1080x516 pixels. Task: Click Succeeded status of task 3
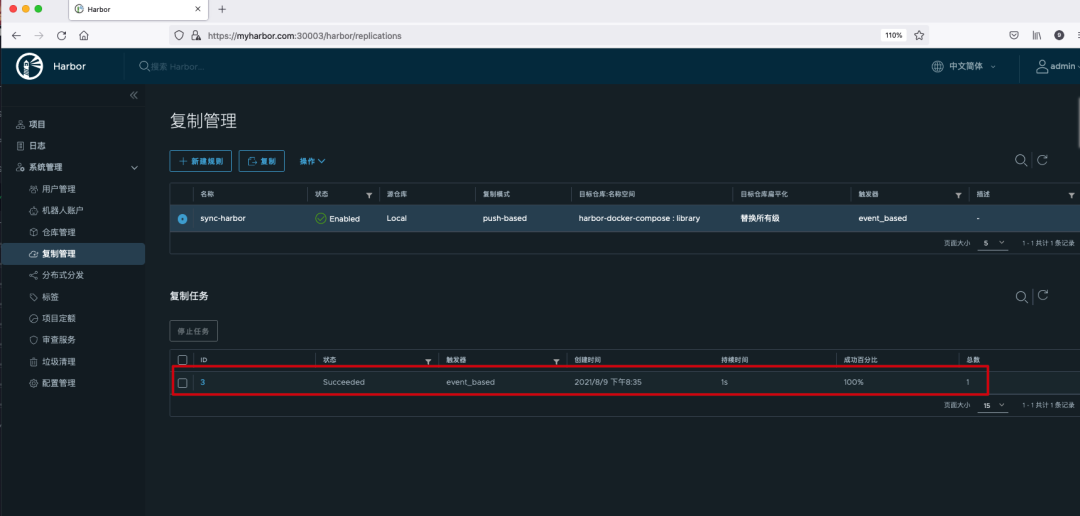(344, 382)
